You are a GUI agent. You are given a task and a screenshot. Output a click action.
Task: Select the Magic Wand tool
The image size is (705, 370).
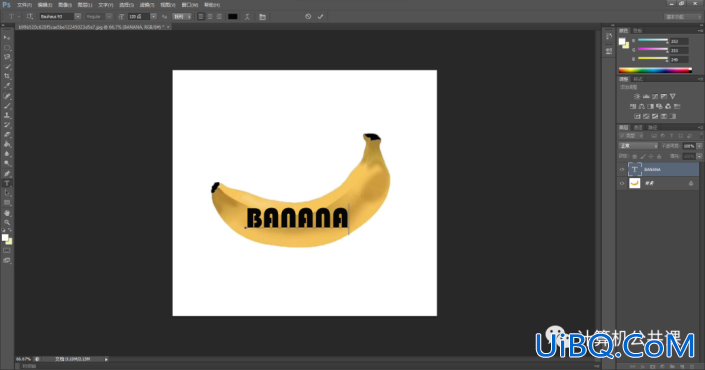7,67
